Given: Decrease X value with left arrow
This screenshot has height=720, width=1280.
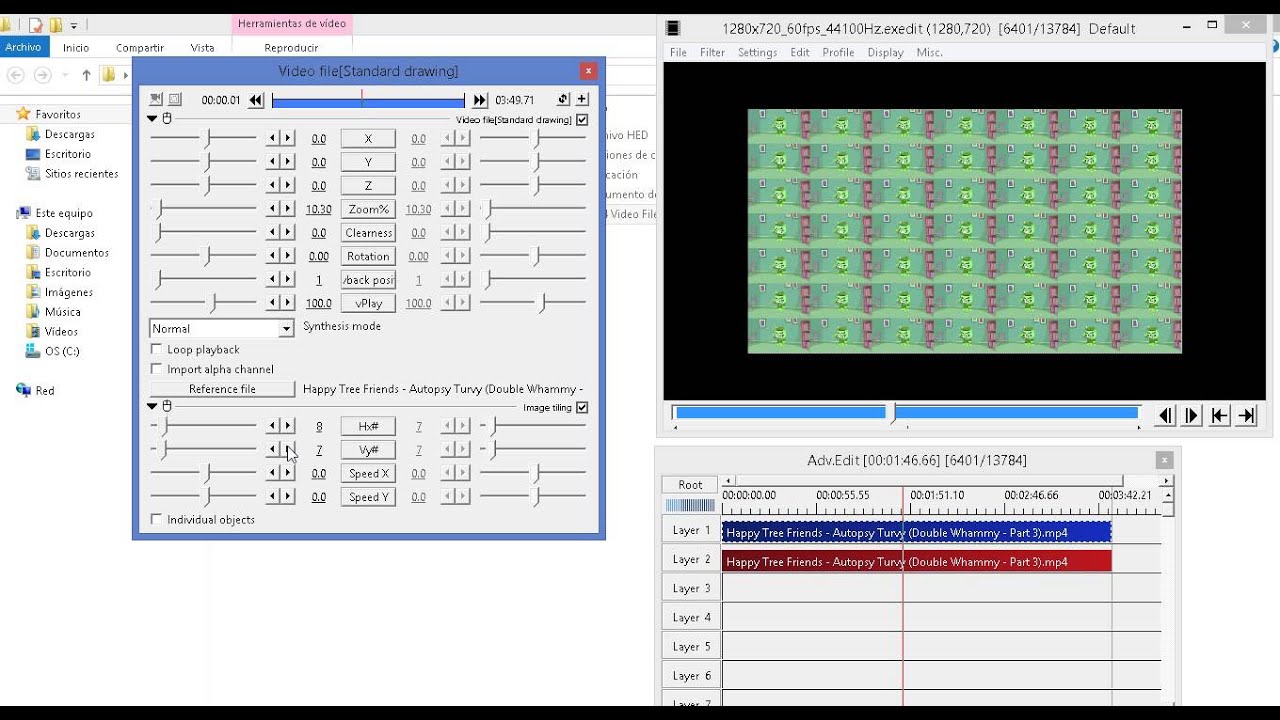Looking at the screenshot, I should point(273,138).
